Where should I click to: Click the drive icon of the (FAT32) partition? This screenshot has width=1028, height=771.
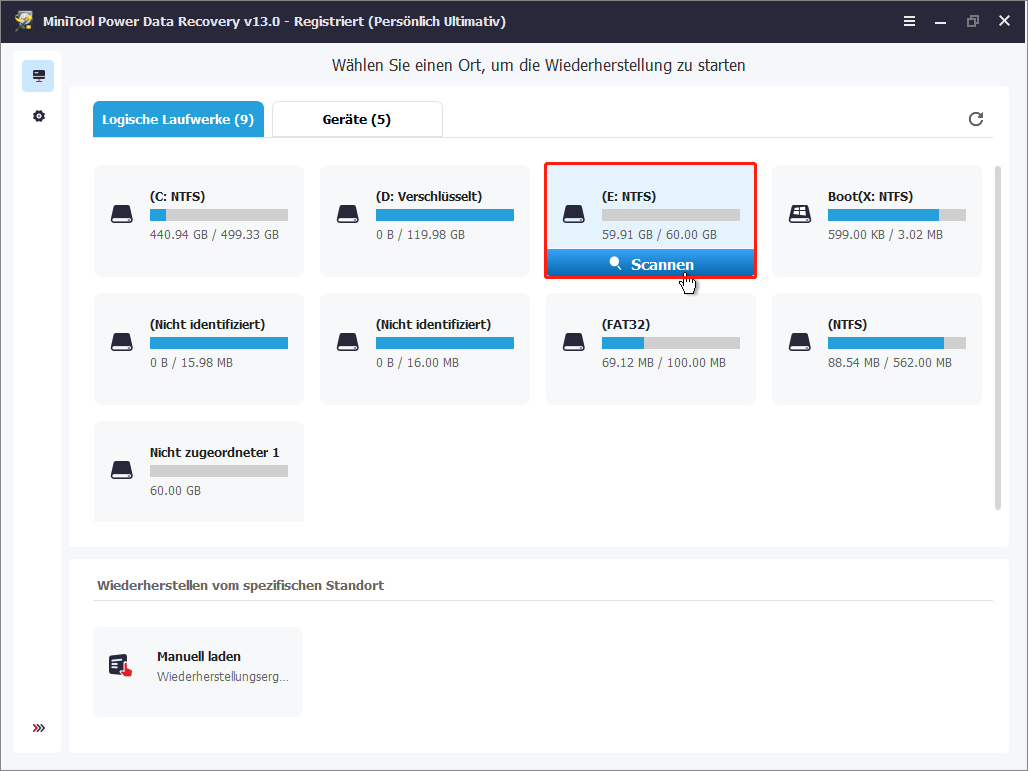click(574, 342)
